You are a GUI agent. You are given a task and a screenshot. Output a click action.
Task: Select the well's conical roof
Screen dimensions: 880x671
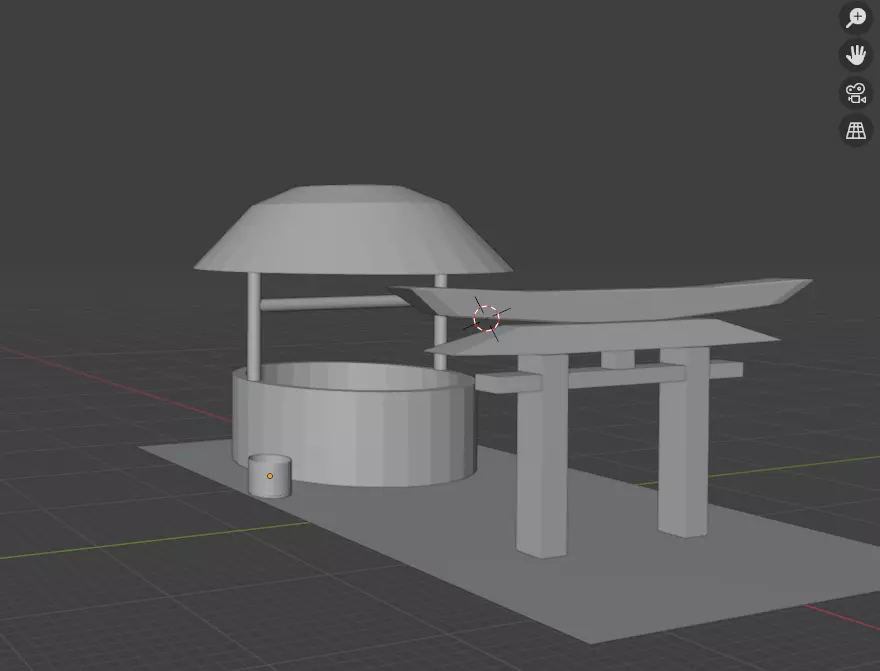(353, 230)
